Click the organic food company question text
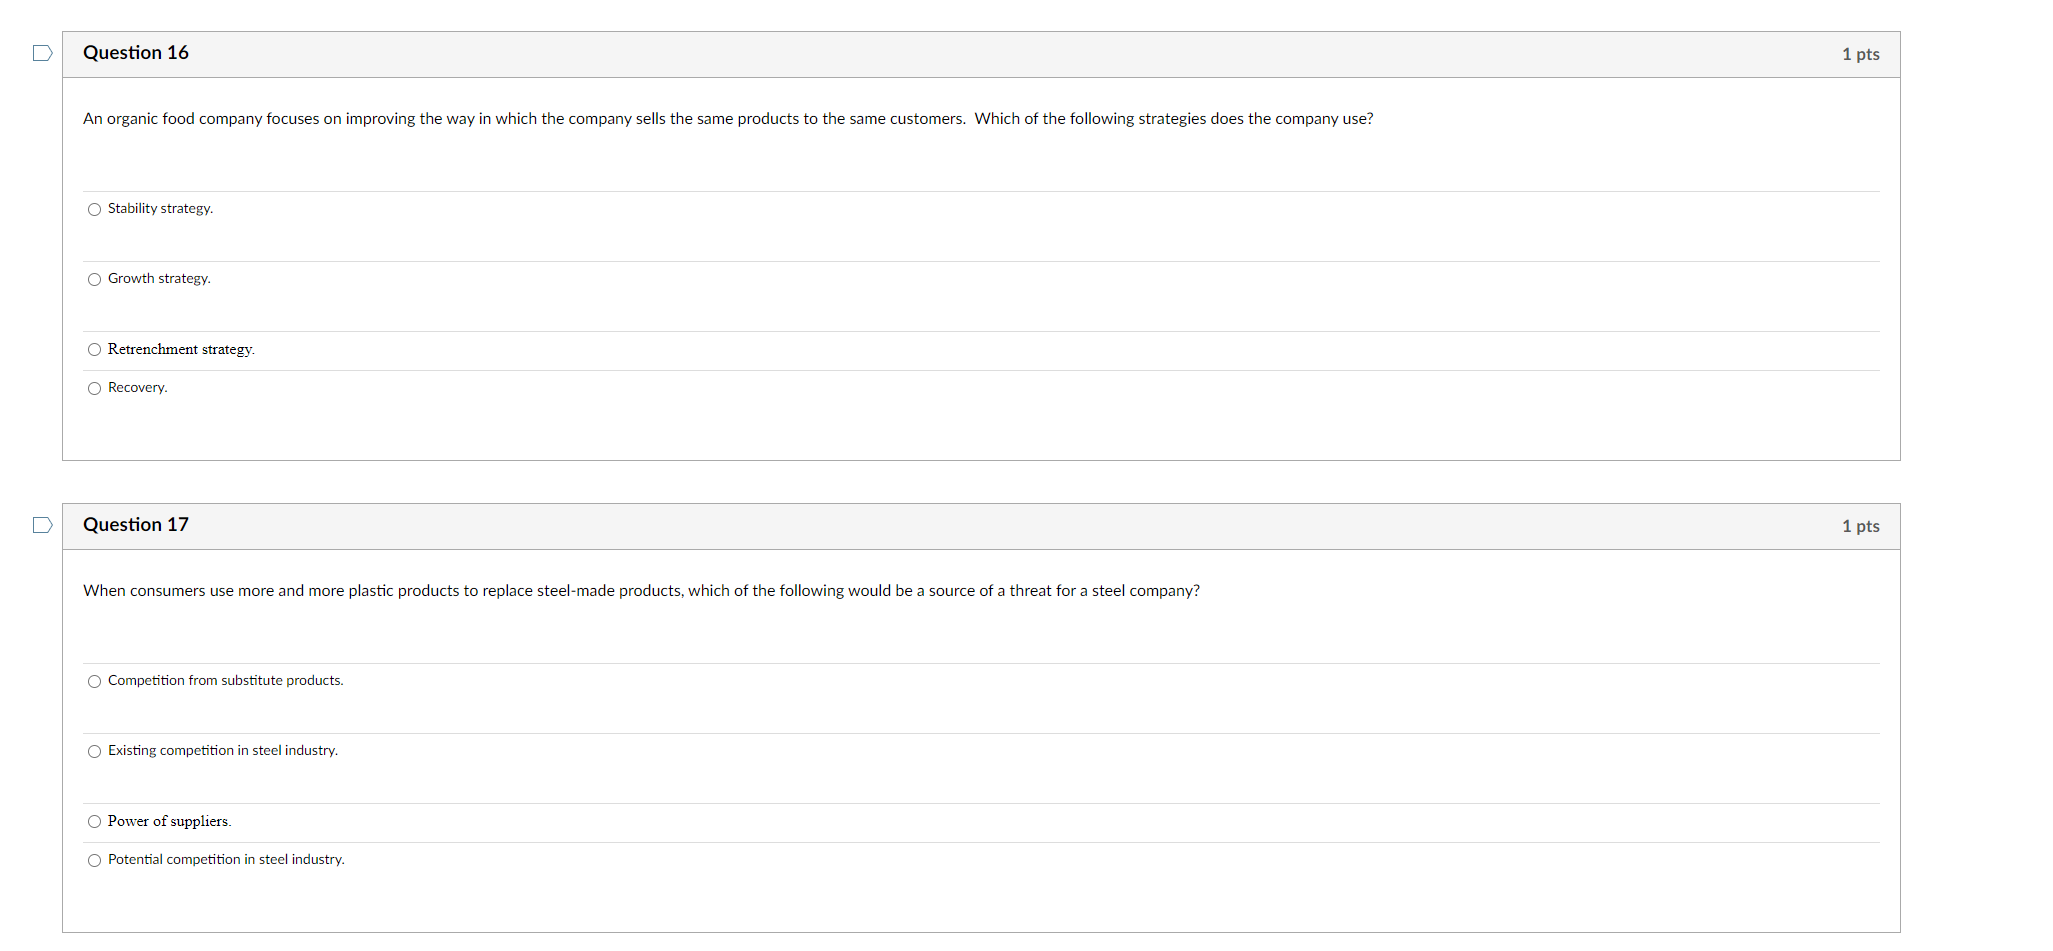 (728, 119)
